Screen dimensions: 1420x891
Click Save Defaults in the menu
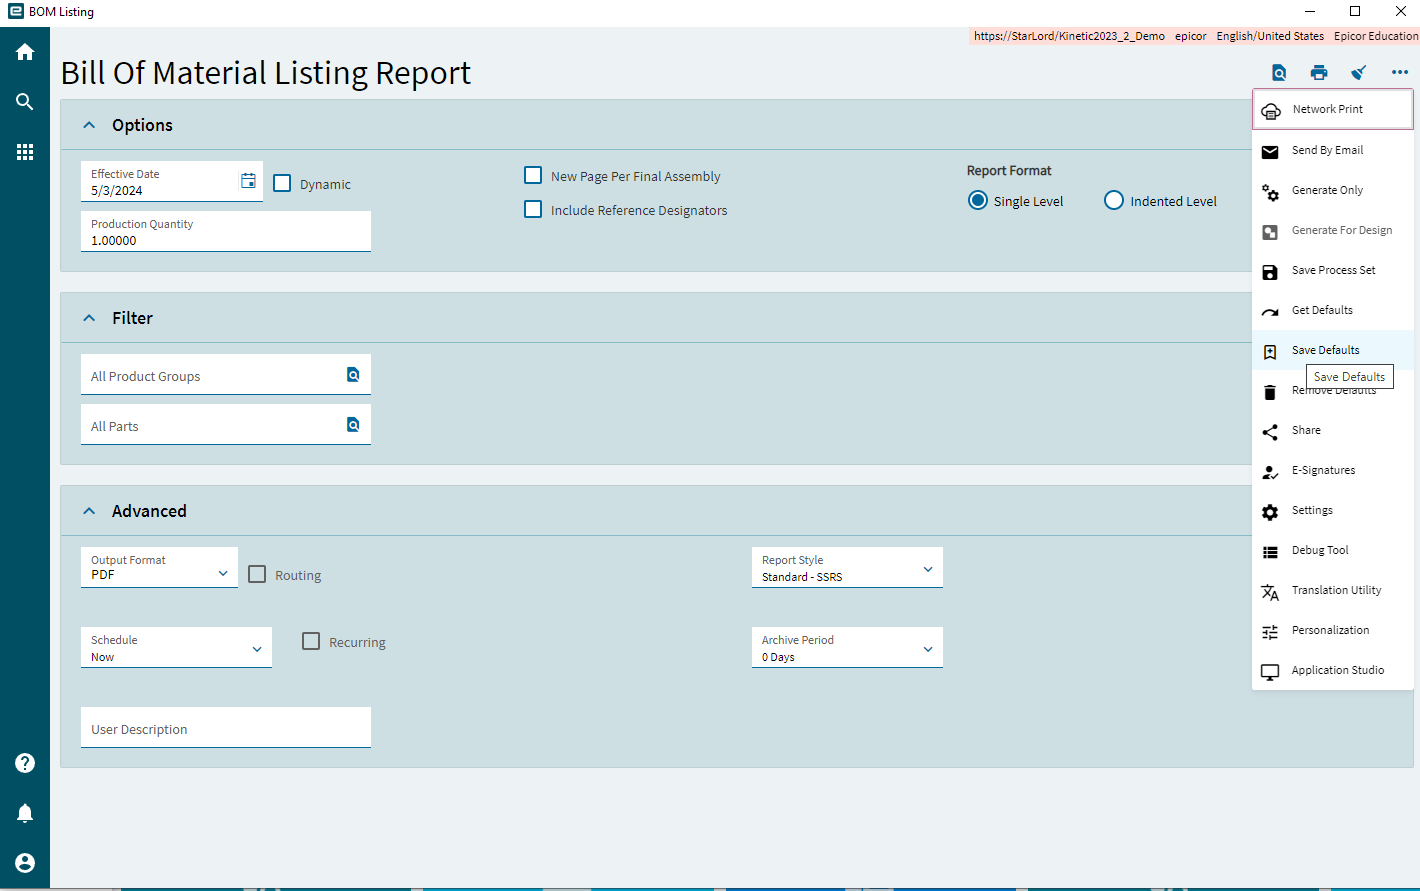click(x=1326, y=350)
